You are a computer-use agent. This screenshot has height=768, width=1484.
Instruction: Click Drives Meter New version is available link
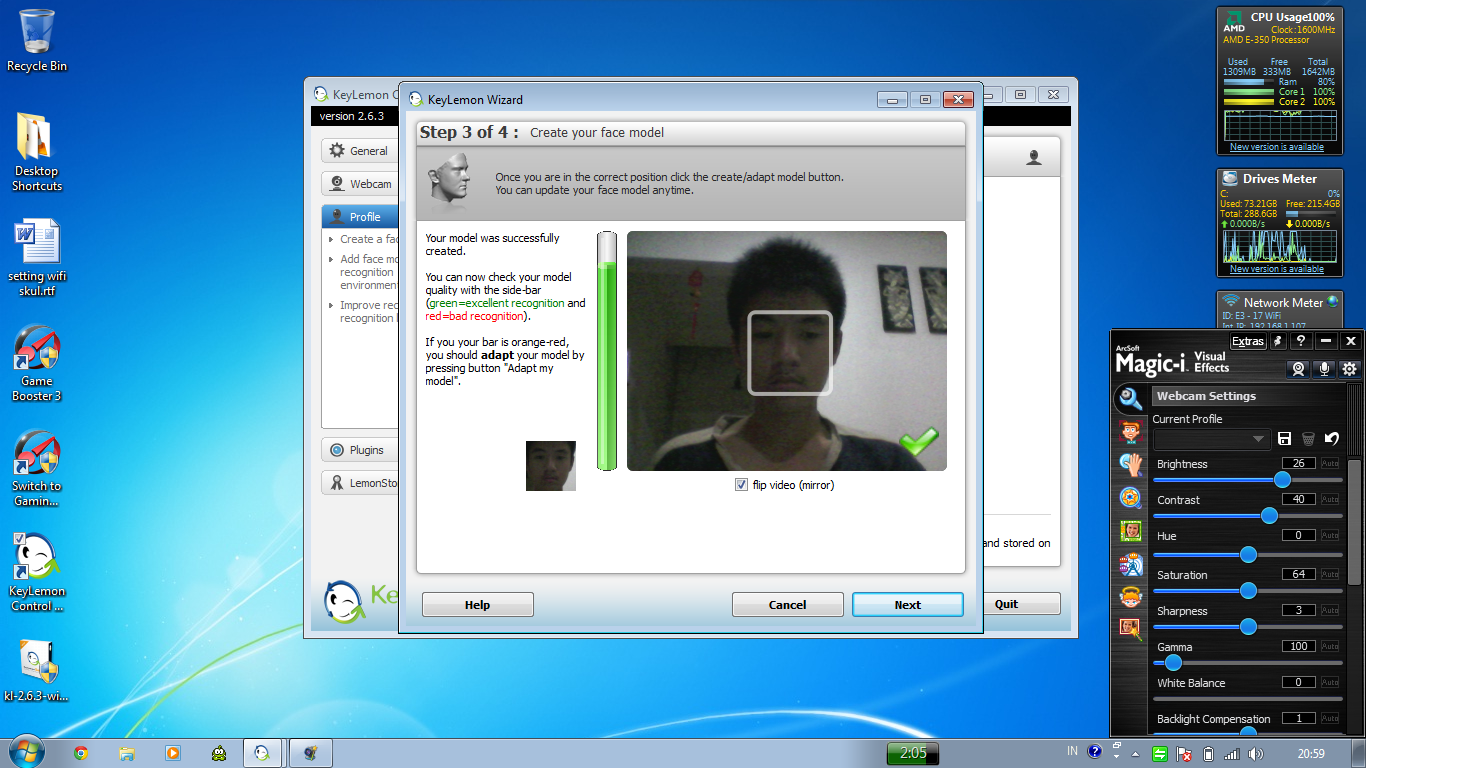tap(1276, 269)
